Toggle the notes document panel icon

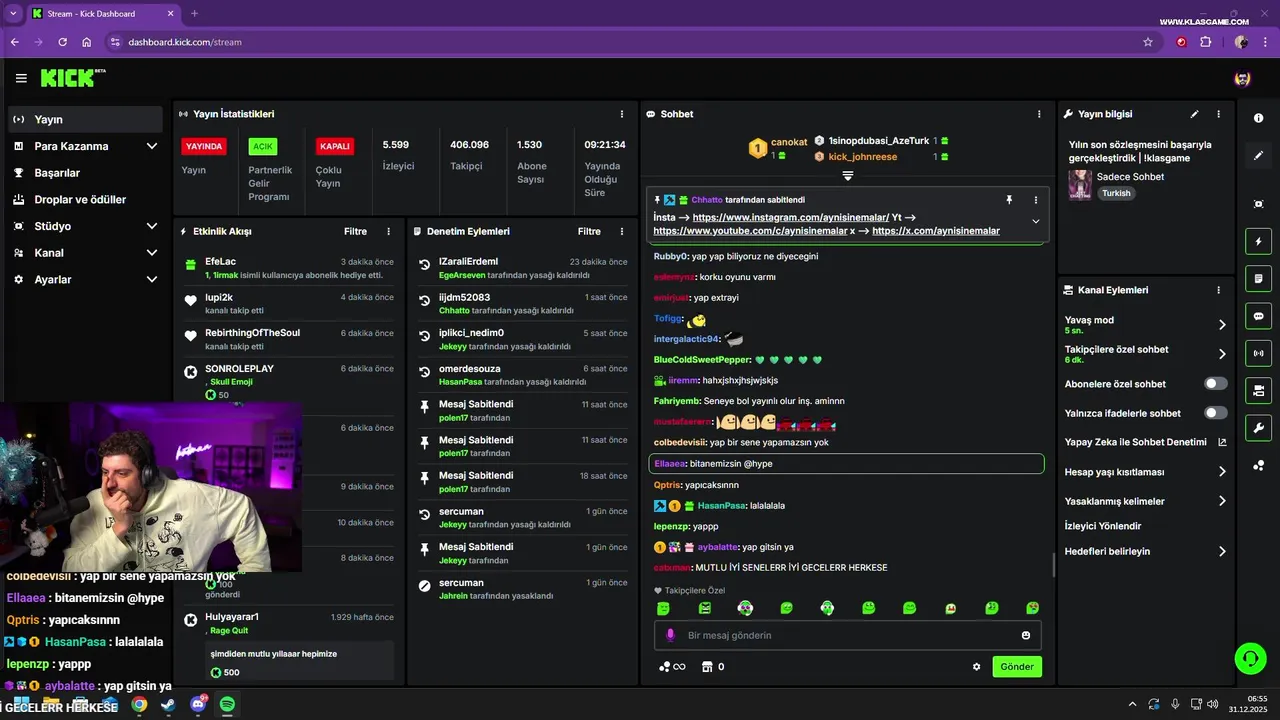(x=1258, y=278)
